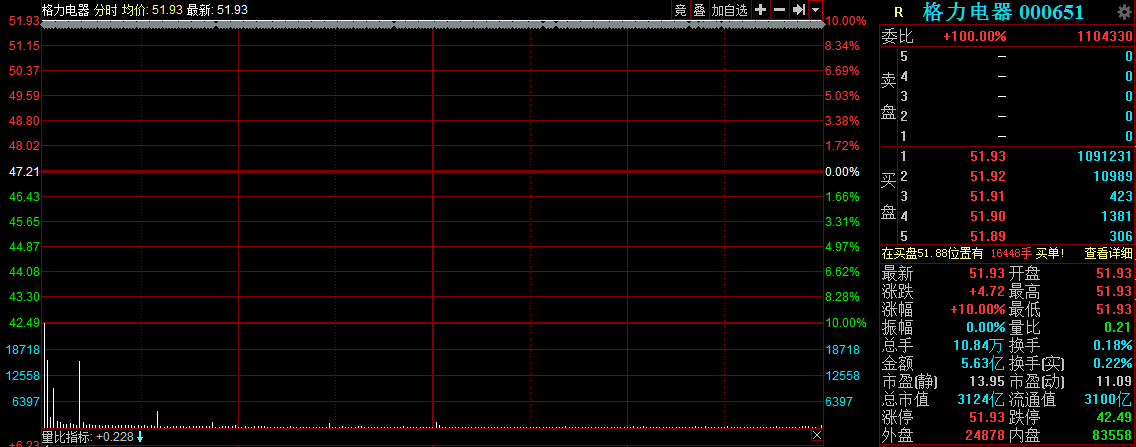
Task: Click the 买盘 section label
Action: click(889, 196)
